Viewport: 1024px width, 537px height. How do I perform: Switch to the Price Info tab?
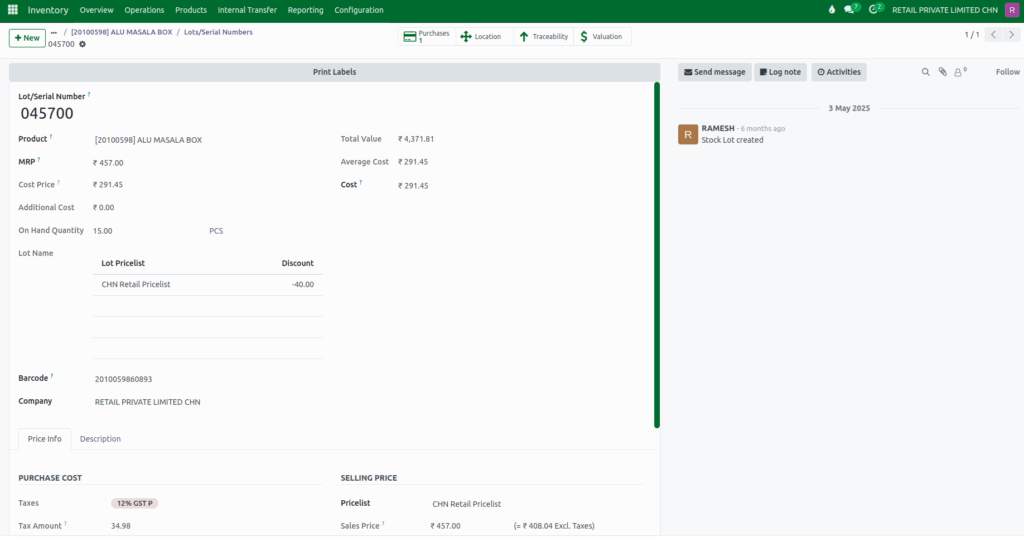(44, 439)
